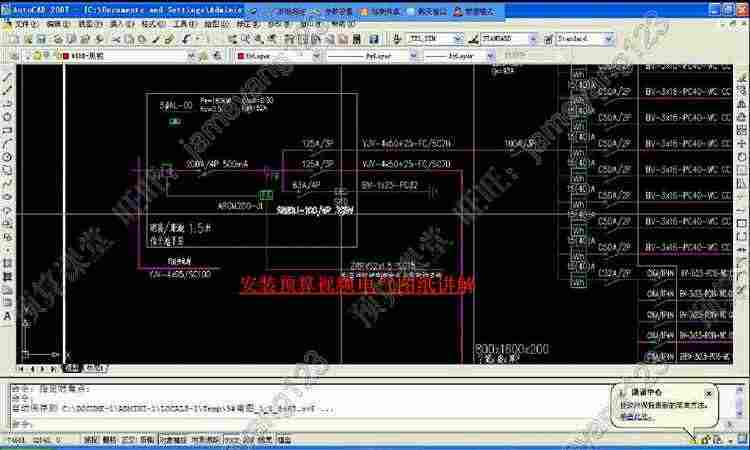Click the New drawing icon
The width and height of the screenshot is (750, 450).
(13, 39)
